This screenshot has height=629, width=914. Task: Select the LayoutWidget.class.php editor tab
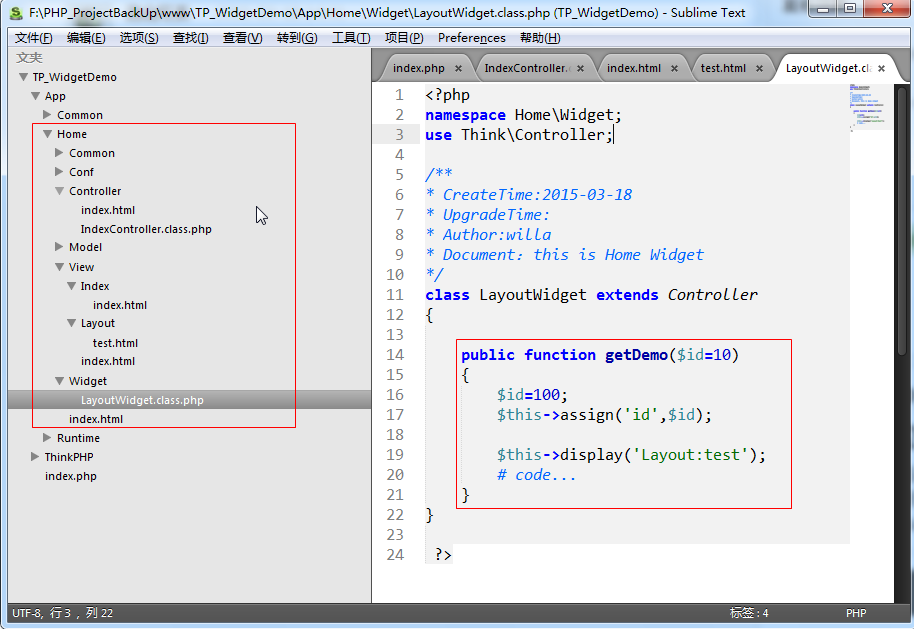(828, 68)
